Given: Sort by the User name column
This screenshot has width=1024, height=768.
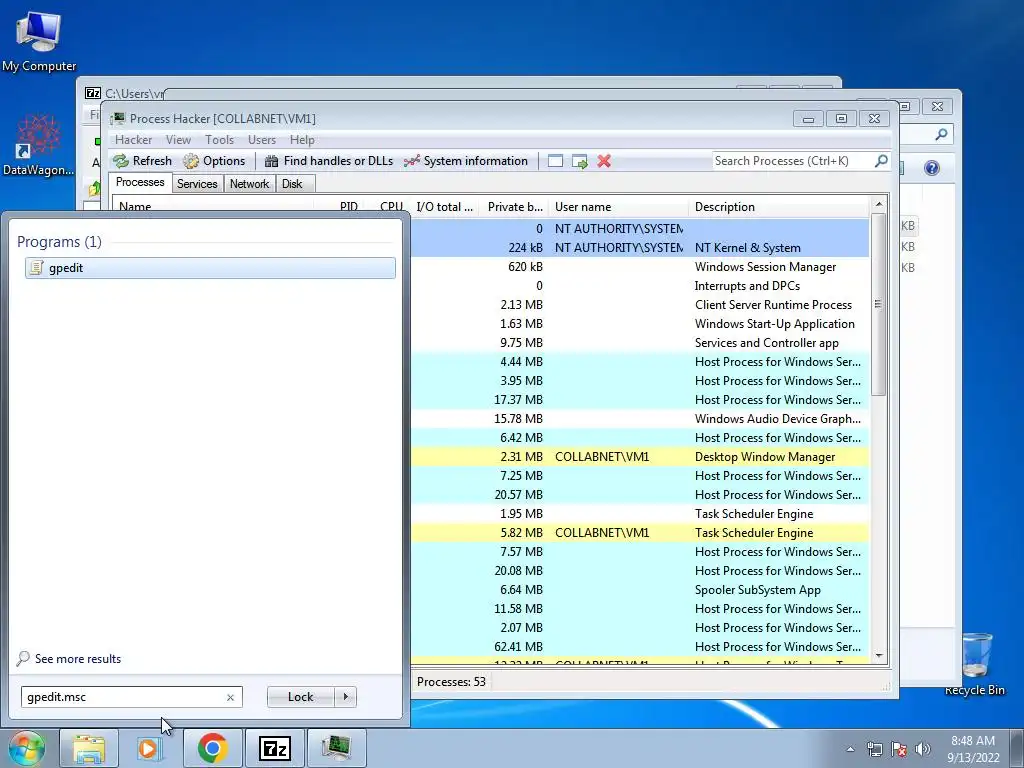Looking at the screenshot, I should (x=618, y=206).
